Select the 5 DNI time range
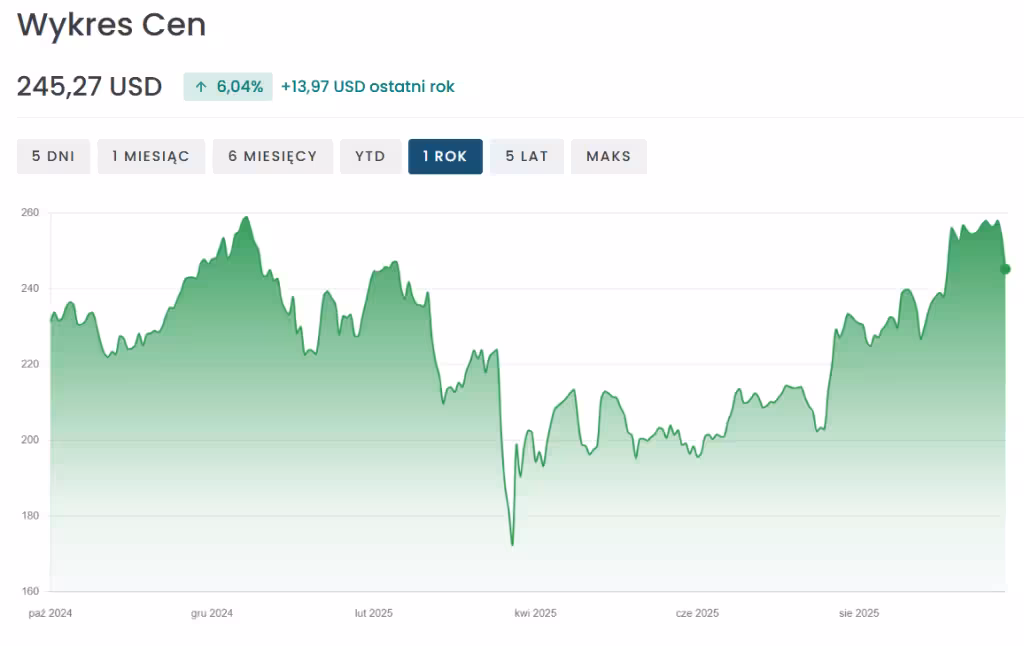This screenshot has width=1024, height=646. 53,156
